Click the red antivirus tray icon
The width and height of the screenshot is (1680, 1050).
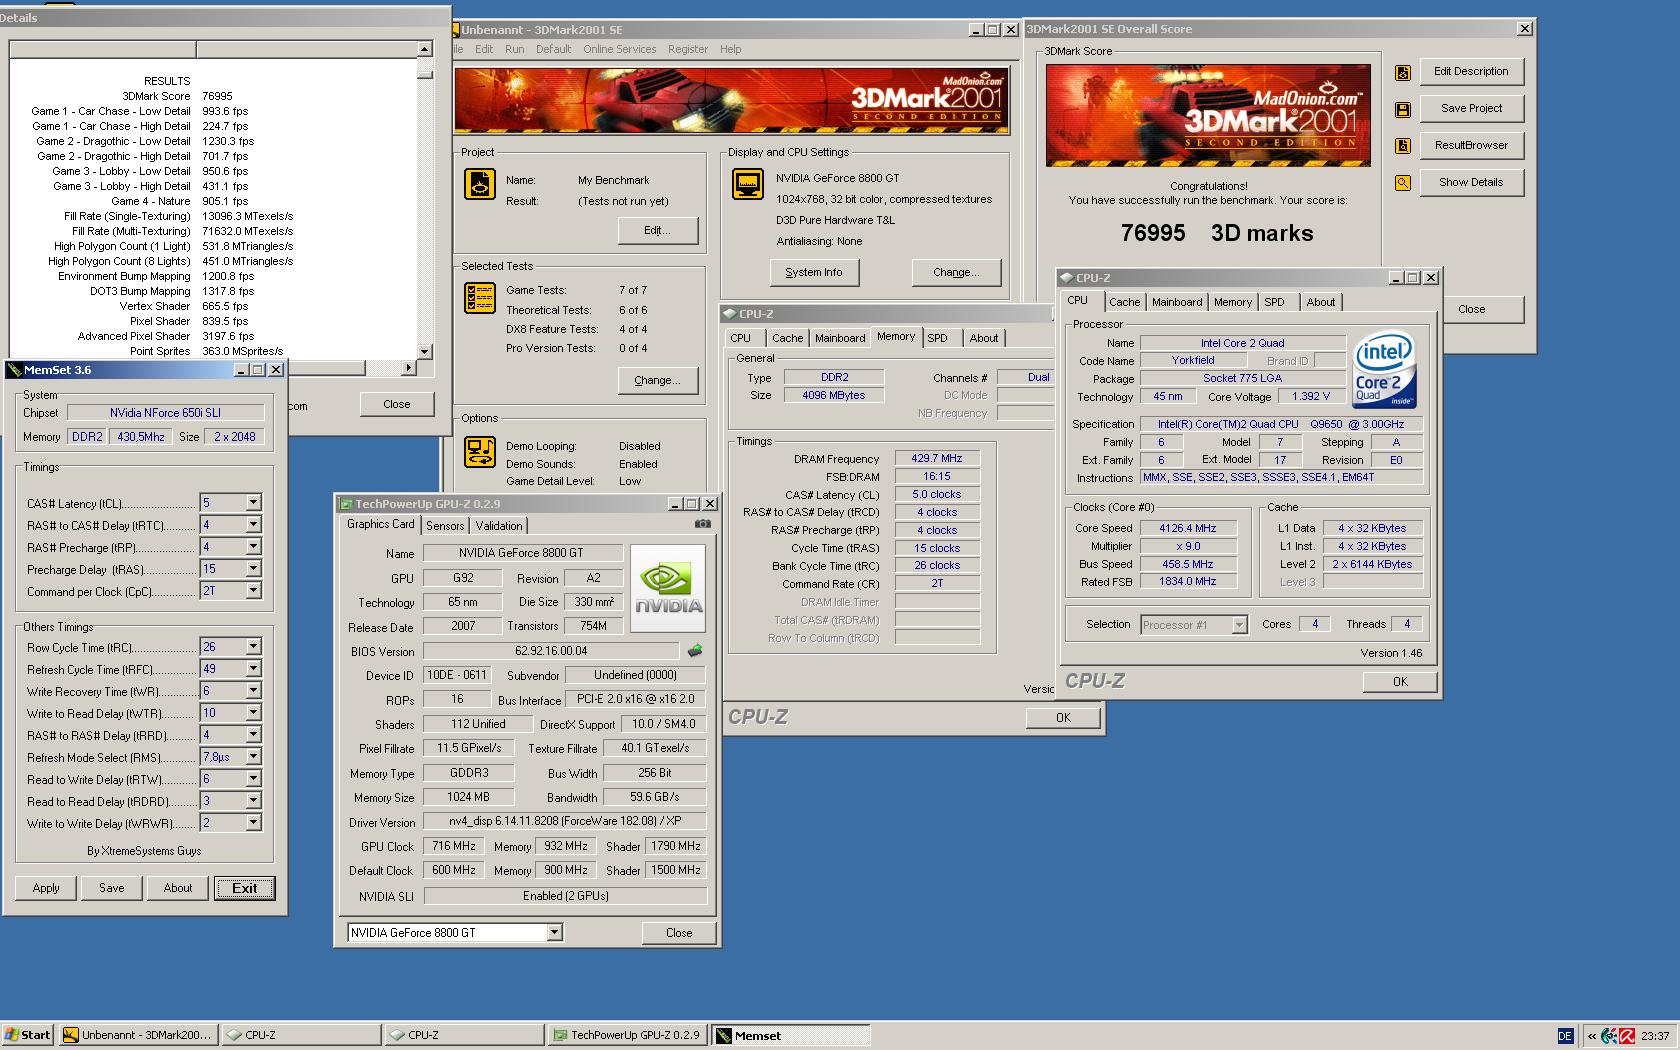tap(1627, 1036)
